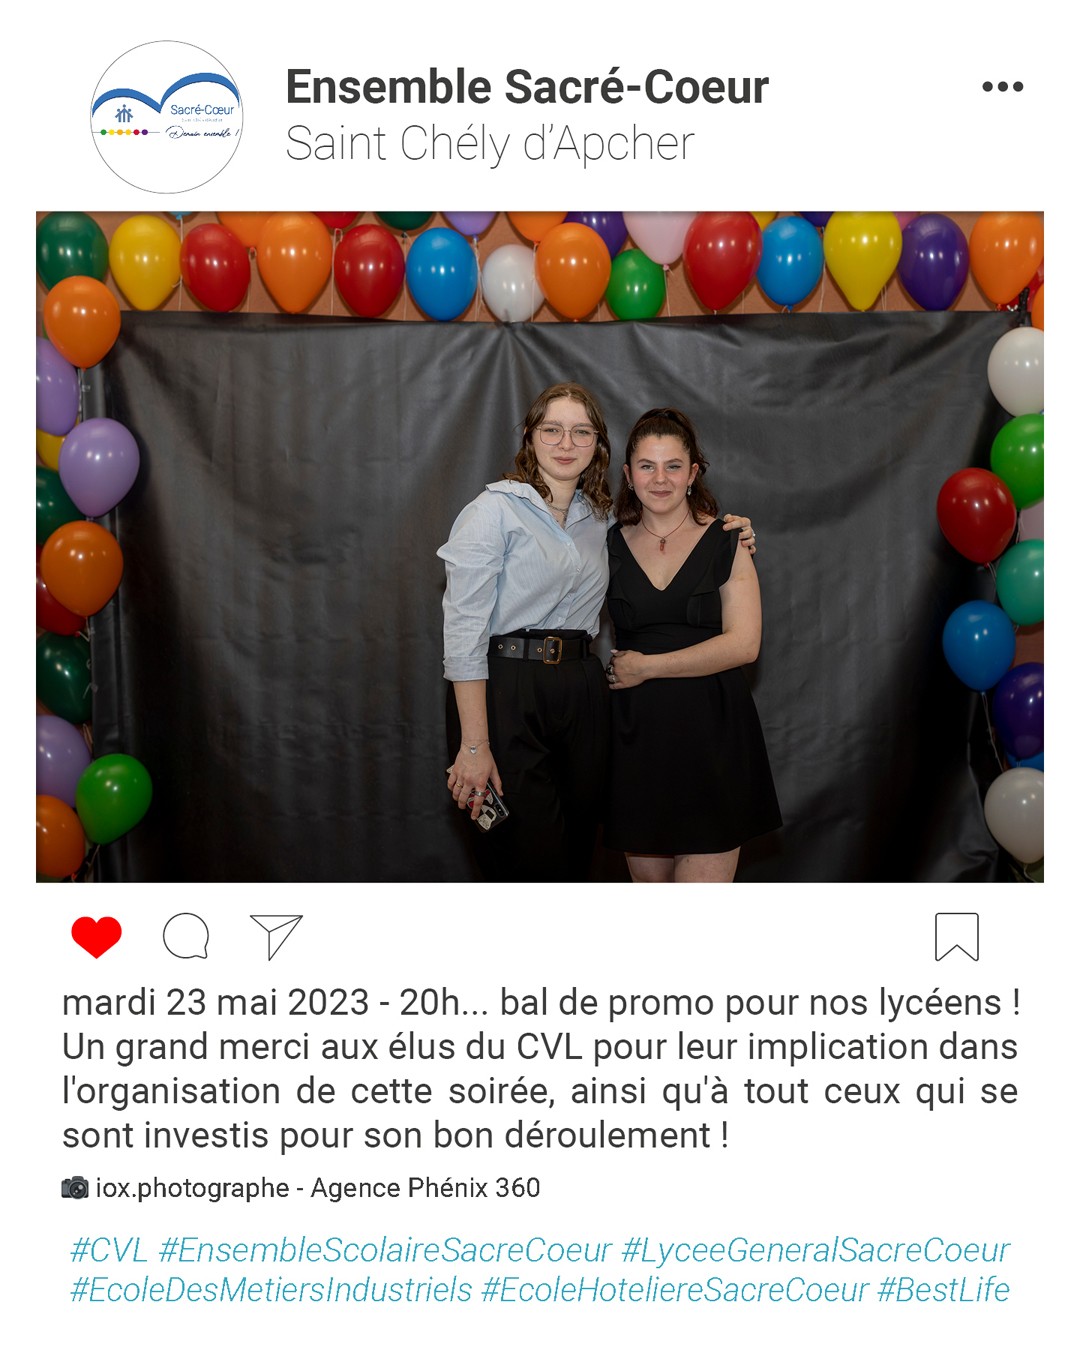Viewport: 1080px width, 1350px height.
Task: Click the caption line mentioning CVL
Action: coord(540,1047)
